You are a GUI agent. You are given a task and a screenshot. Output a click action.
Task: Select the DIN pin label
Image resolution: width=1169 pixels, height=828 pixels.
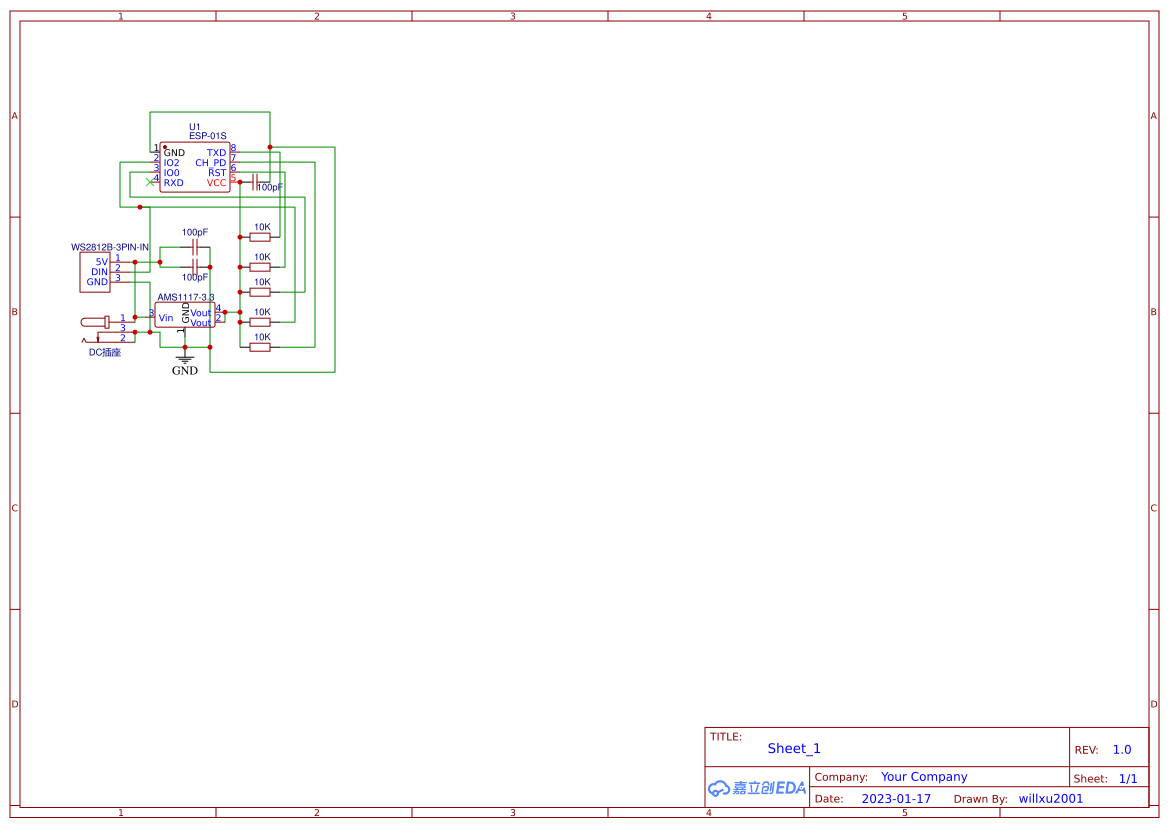100,272
